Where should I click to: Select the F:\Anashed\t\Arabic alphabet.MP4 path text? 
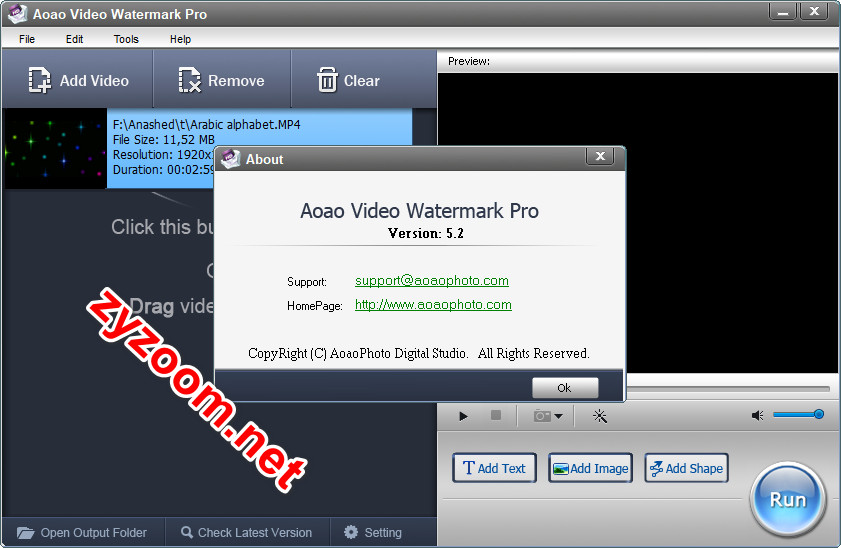[x=206, y=124]
